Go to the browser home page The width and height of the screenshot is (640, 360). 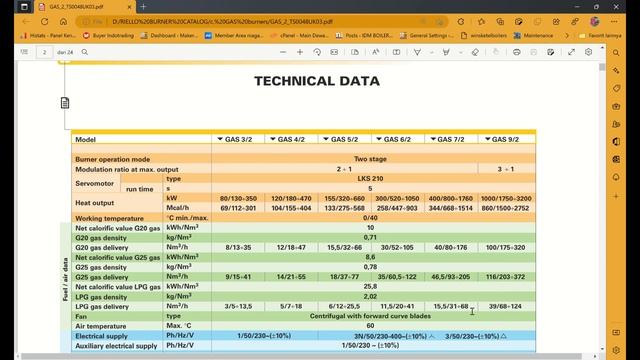click(x=63, y=22)
